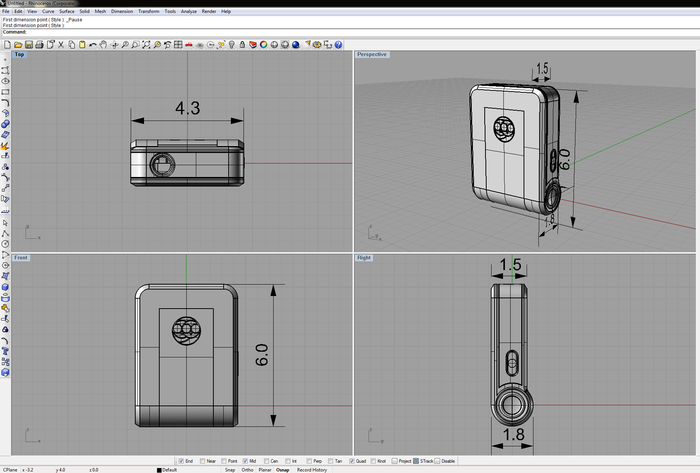Open the Surface menu
This screenshot has height=473, width=700.
pyautogui.click(x=67, y=12)
